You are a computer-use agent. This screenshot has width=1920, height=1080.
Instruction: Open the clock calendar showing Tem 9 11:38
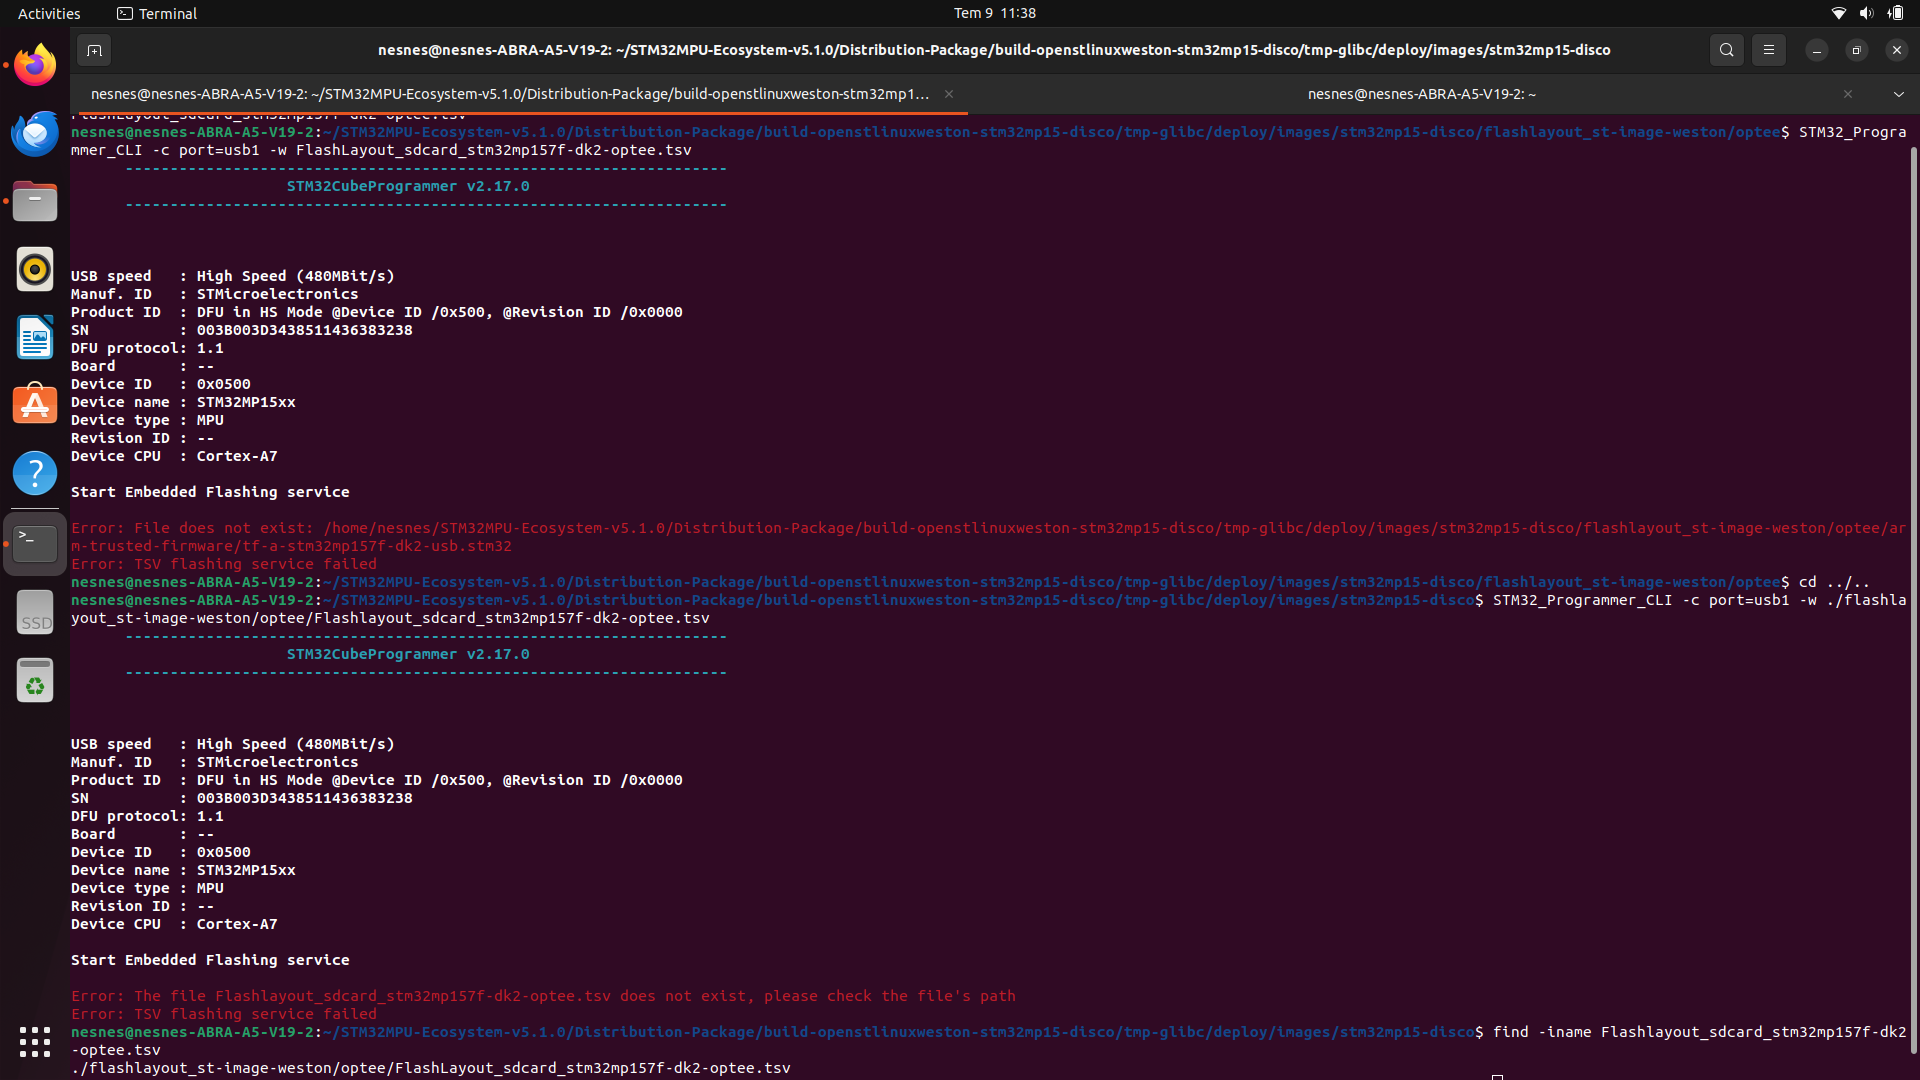994,13
